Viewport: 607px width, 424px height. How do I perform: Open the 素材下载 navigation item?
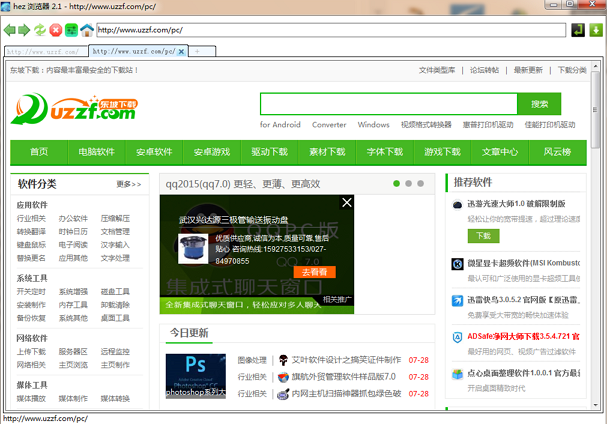[327, 152]
